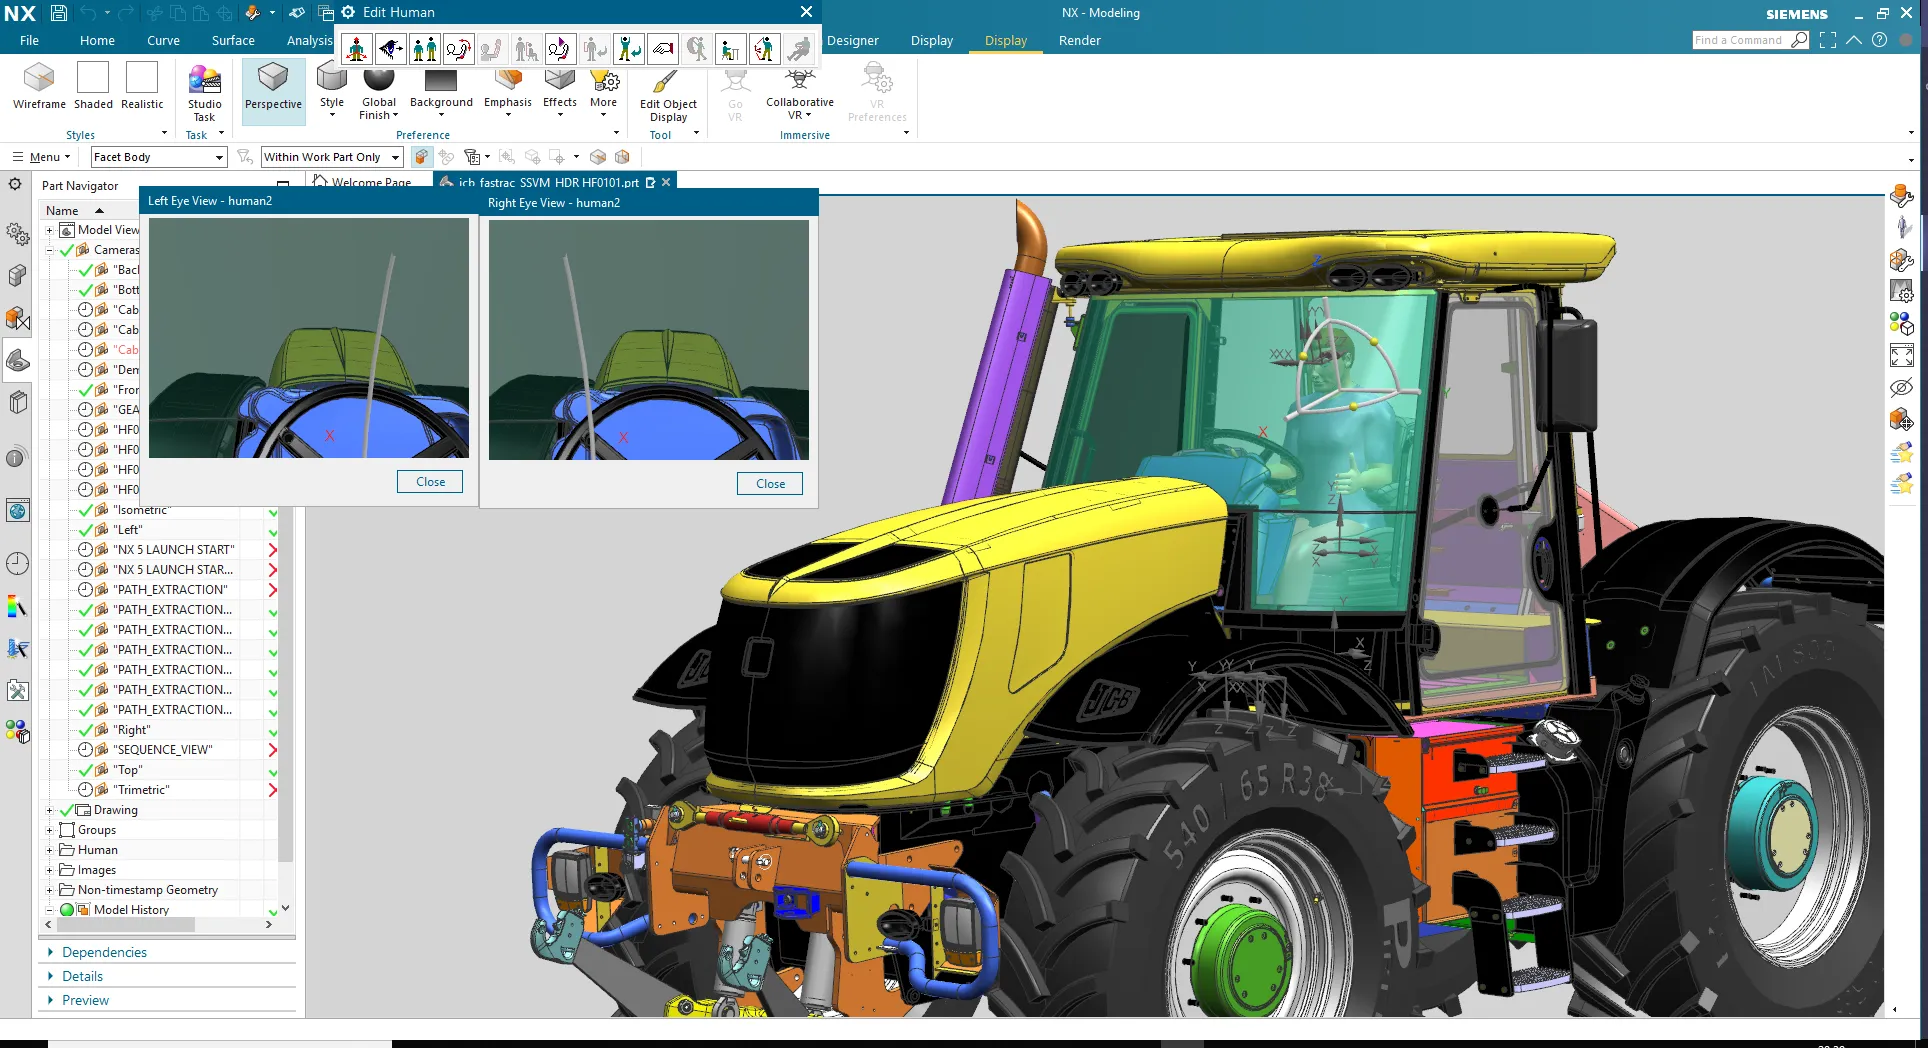The width and height of the screenshot is (1928, 1048).
Task: Open the History clock sidebar icon
Action: (x=17, y=564)
